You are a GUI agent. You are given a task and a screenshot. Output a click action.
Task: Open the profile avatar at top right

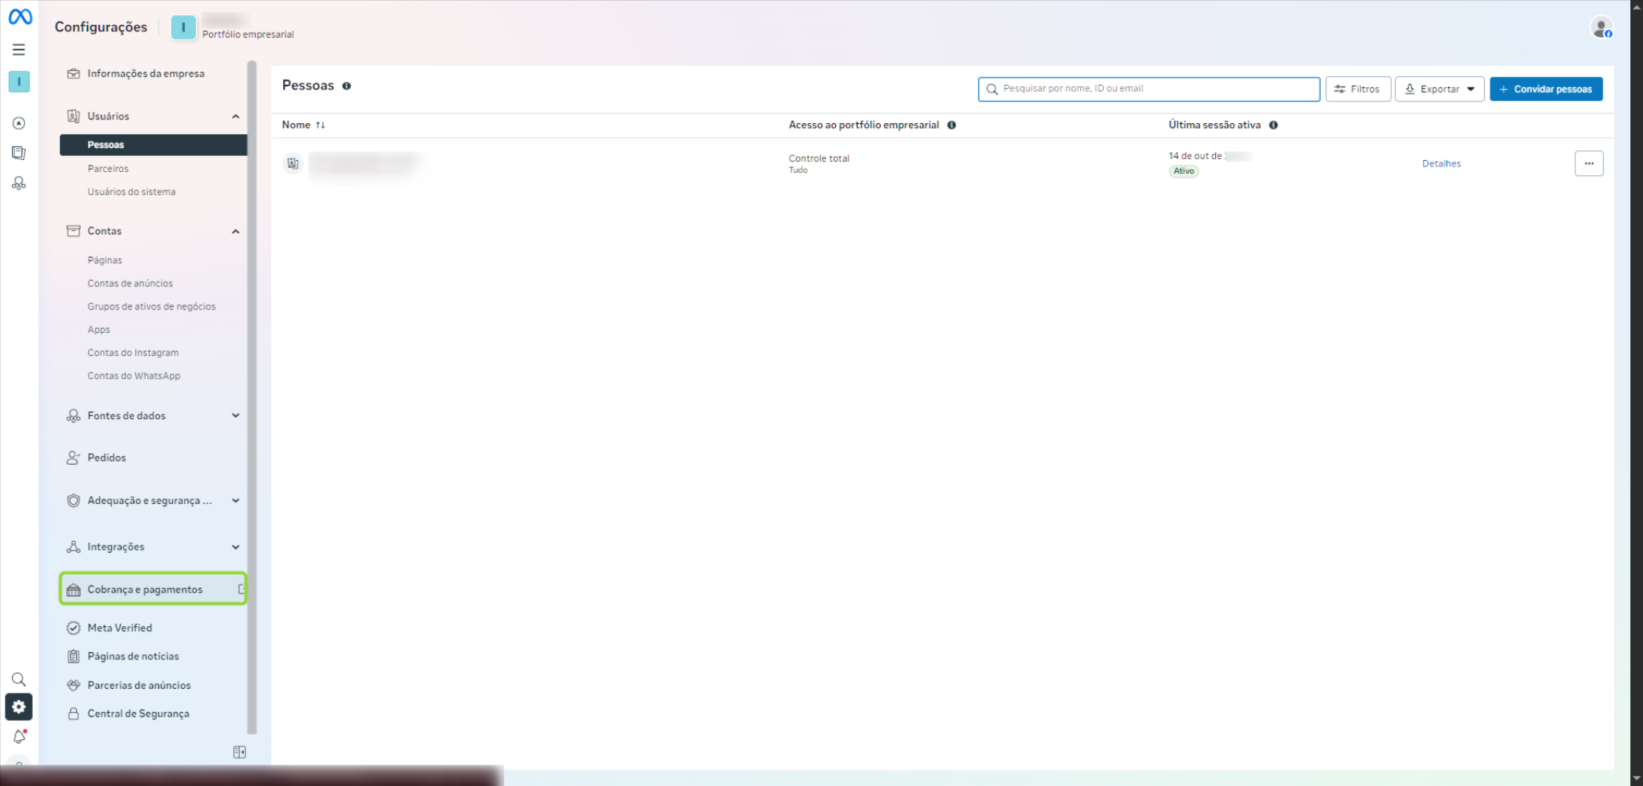click(x=1601, y=28)
